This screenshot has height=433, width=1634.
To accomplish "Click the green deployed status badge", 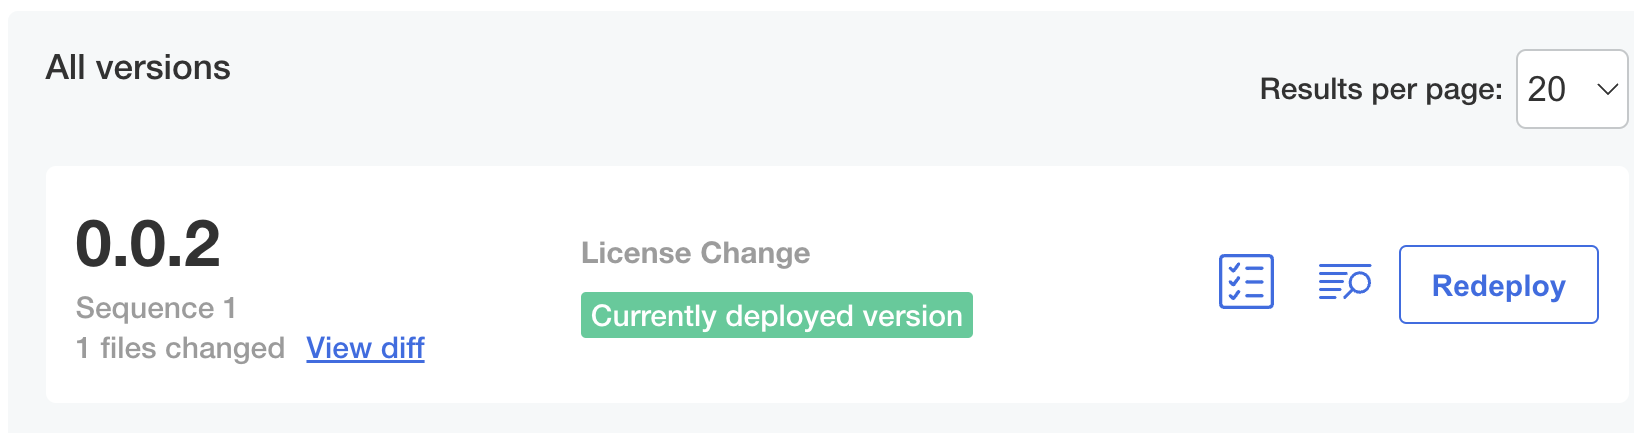I will pyautogui.click(x=776, y=315).
